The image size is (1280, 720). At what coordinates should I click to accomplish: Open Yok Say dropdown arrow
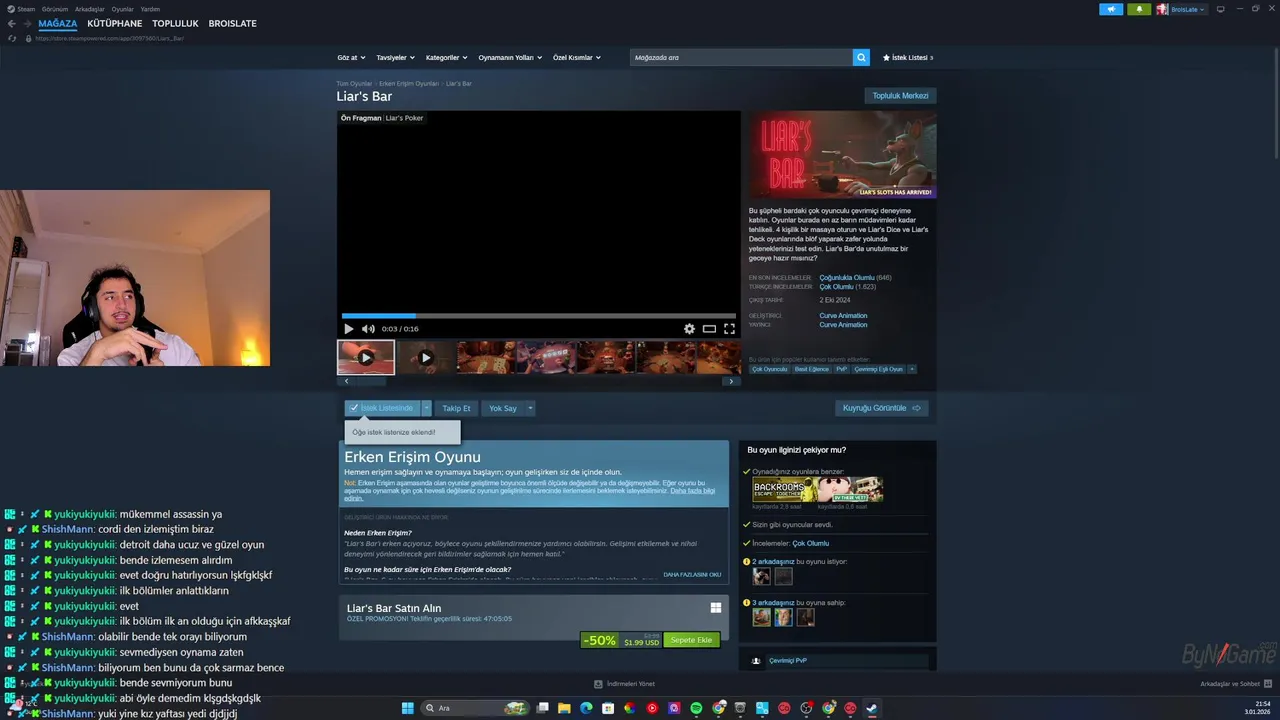click(x=530, y=408)
